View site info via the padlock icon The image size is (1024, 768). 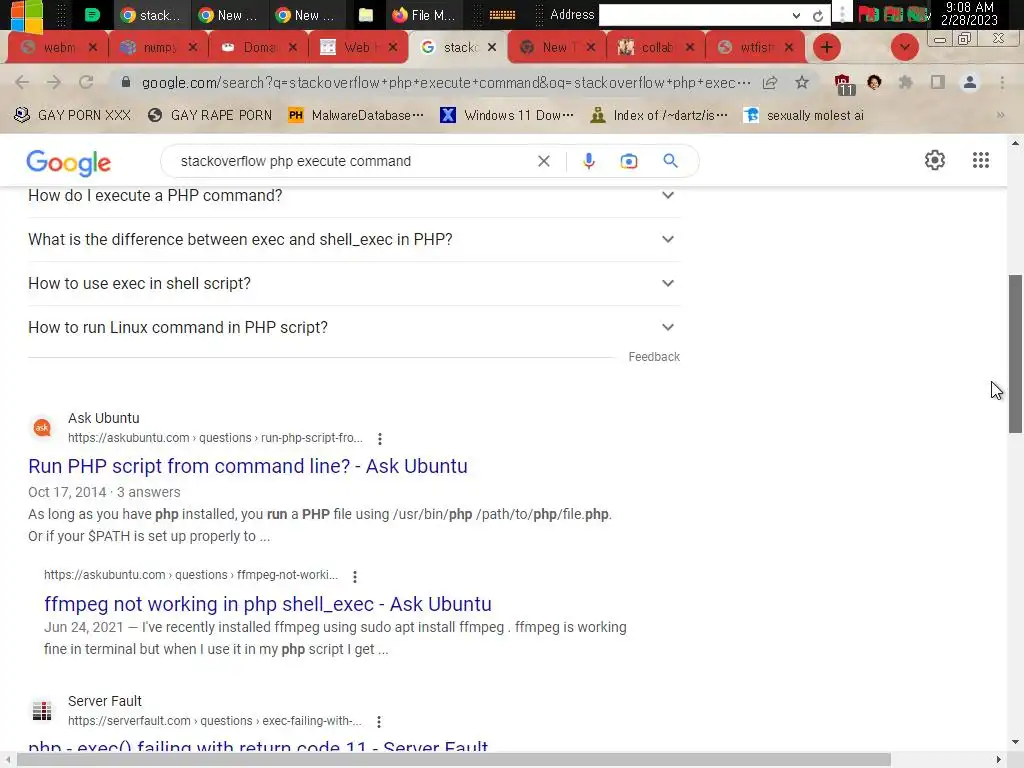(126, 82)
